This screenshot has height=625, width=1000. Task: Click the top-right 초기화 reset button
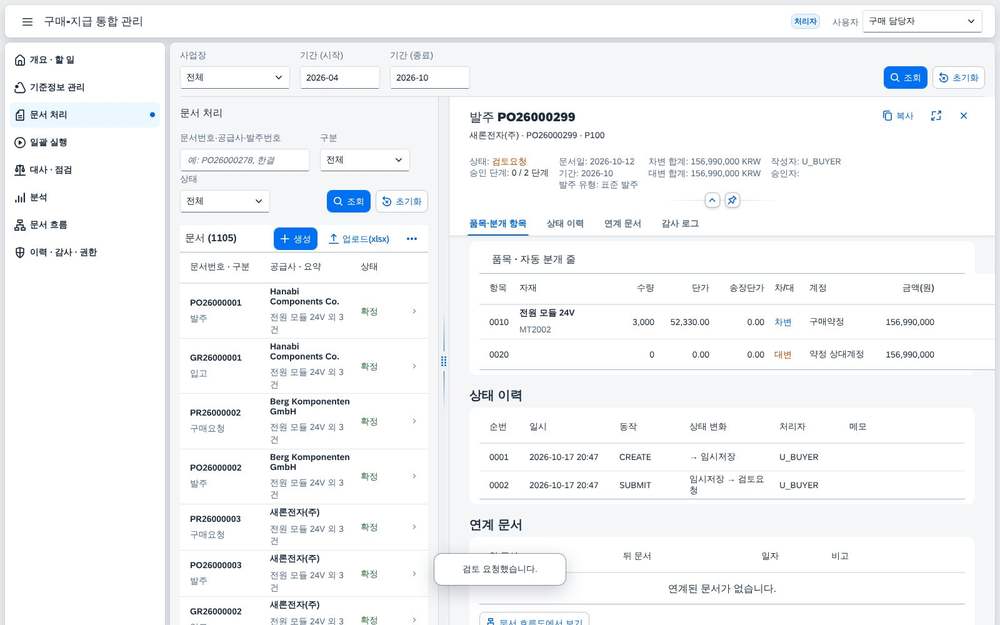(959, 78)
